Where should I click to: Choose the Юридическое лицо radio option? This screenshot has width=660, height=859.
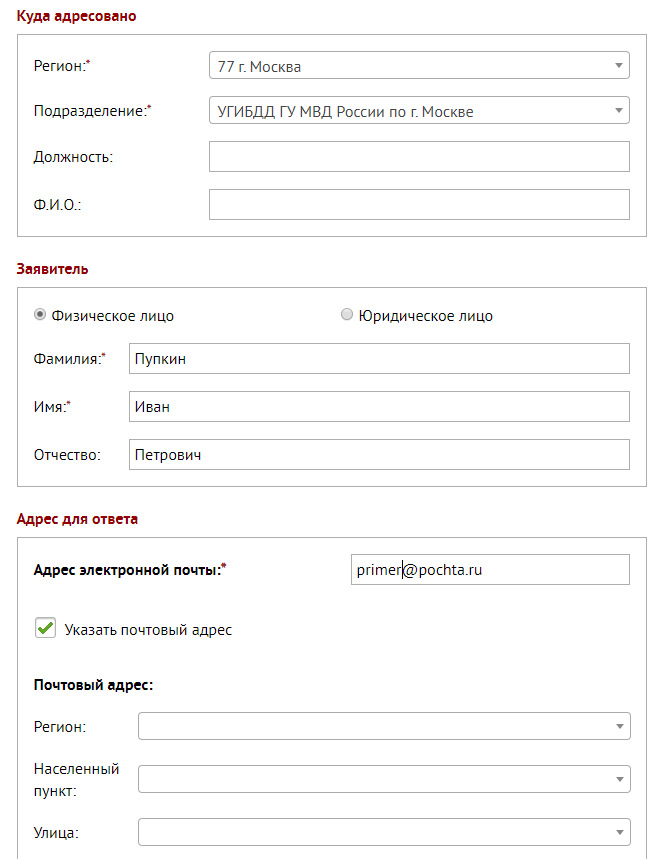click(347, 315)
